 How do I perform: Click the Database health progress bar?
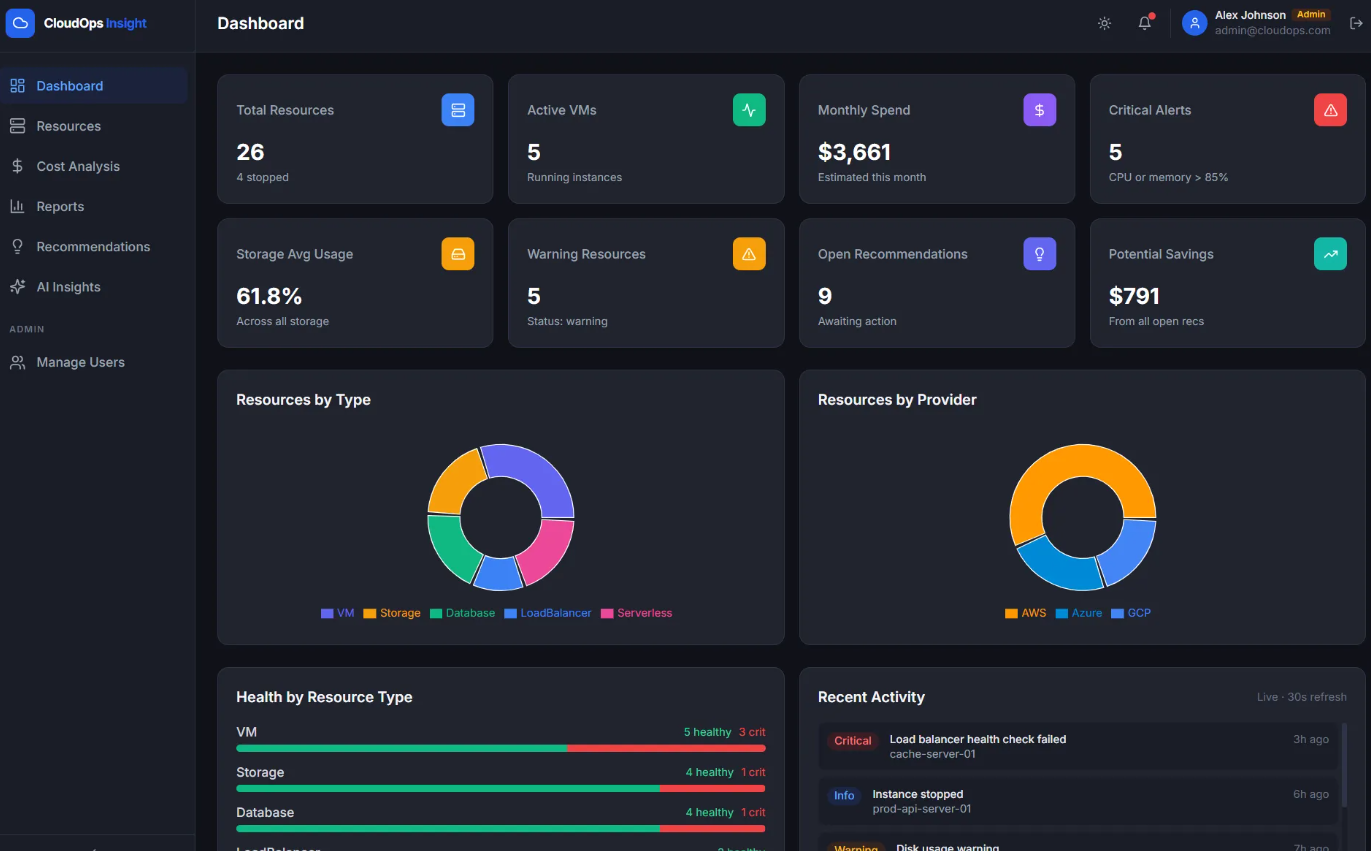(501, 828)
